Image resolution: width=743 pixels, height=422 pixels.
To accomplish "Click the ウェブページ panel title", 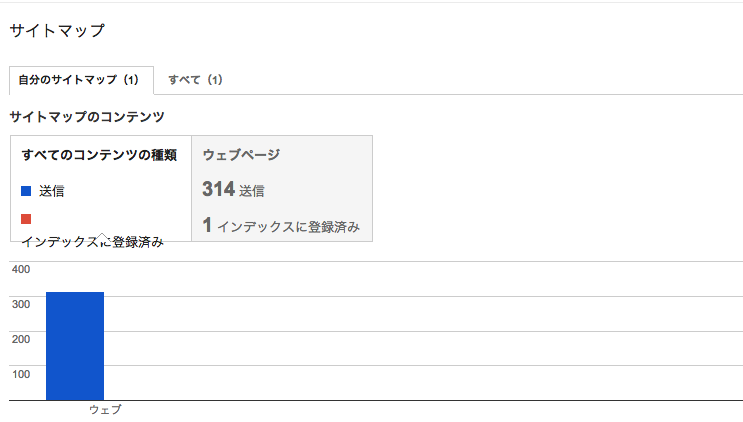I will click(241, 155).
